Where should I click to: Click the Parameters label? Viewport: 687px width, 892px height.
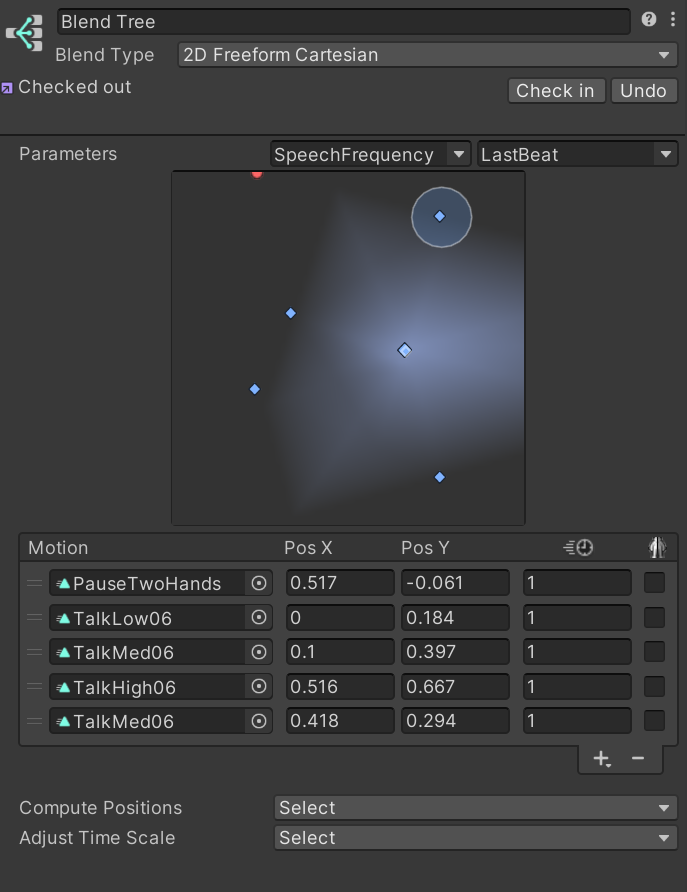point(68,154)
